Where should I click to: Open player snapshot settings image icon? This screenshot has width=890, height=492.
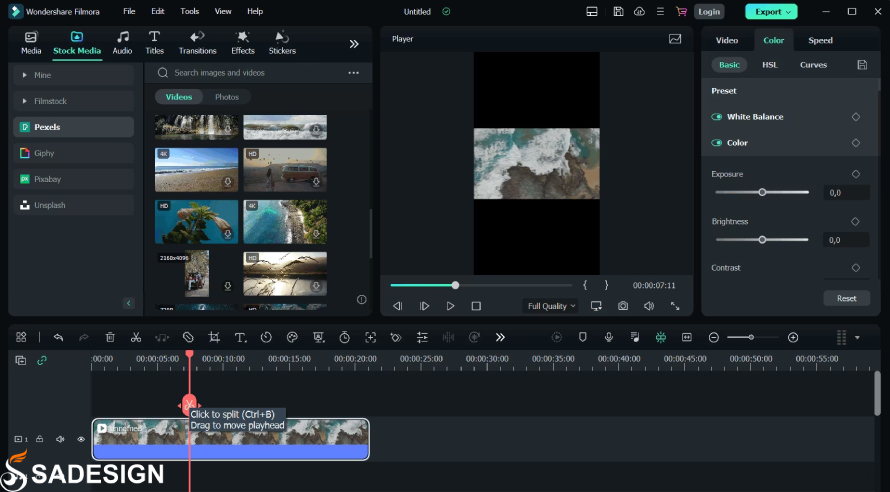[x=675, y=39]
